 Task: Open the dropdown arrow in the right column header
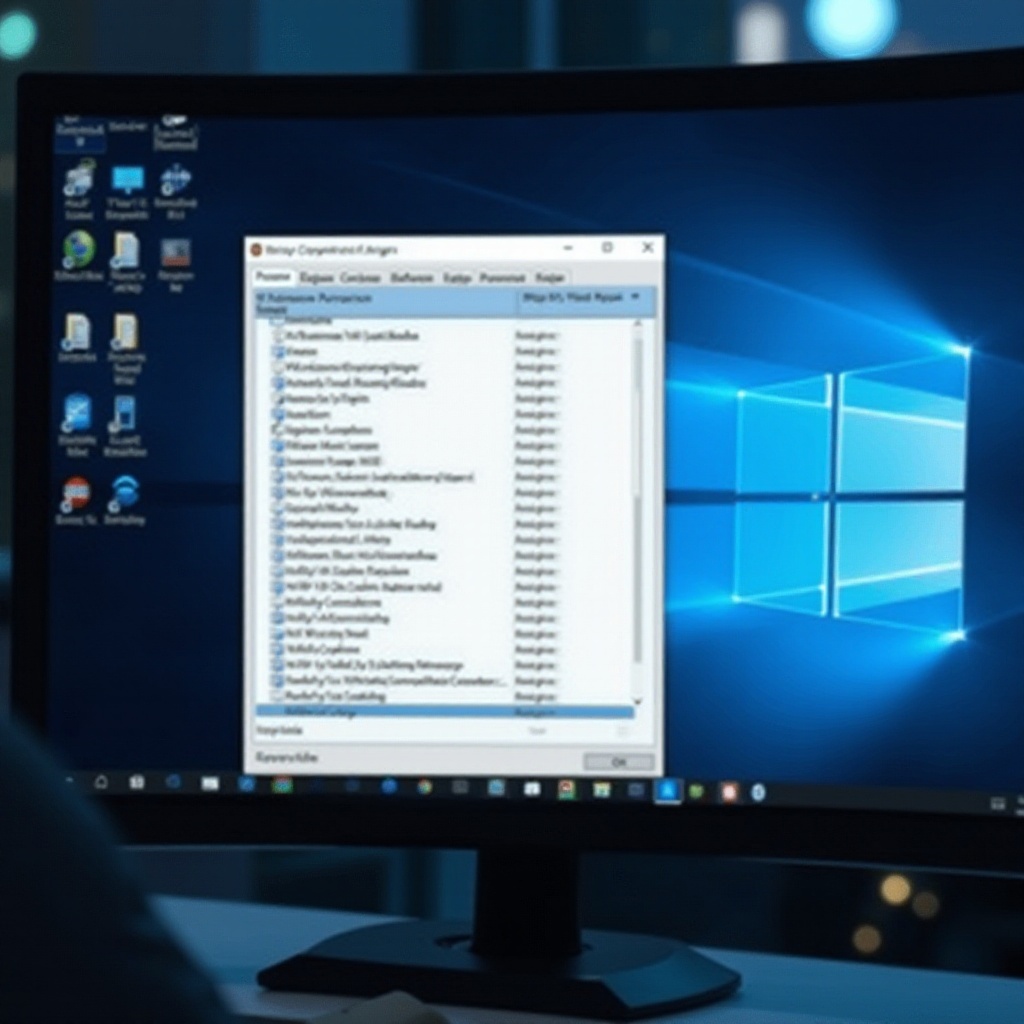[x=634, y=297]
